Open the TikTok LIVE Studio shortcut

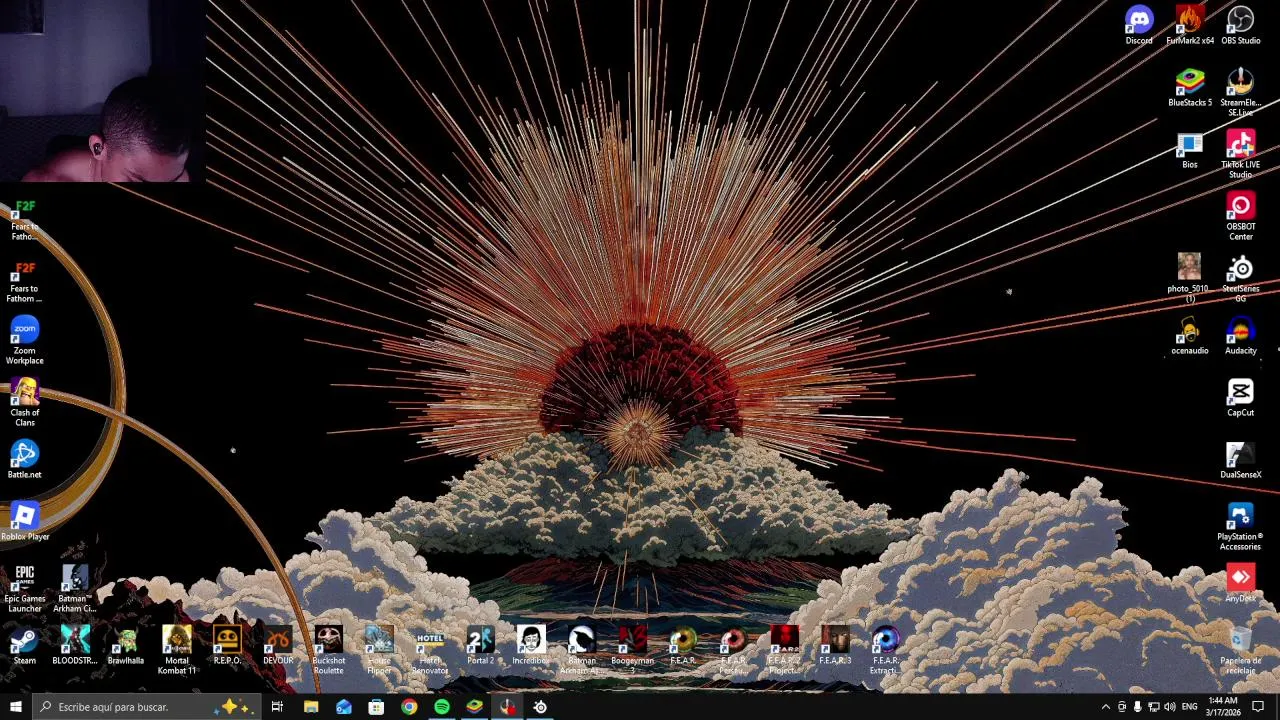(1240, 155)
